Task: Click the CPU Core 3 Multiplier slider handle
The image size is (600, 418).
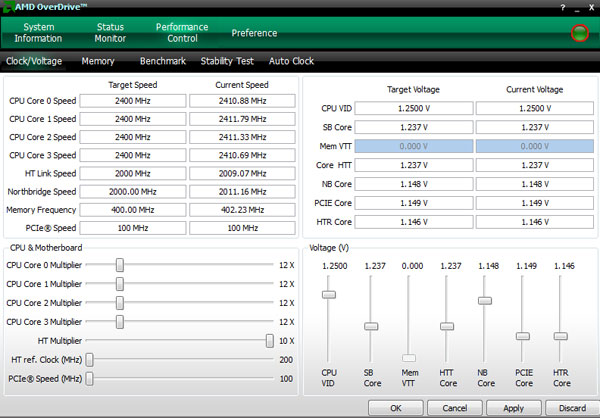Action: click(x=120, y=322)
